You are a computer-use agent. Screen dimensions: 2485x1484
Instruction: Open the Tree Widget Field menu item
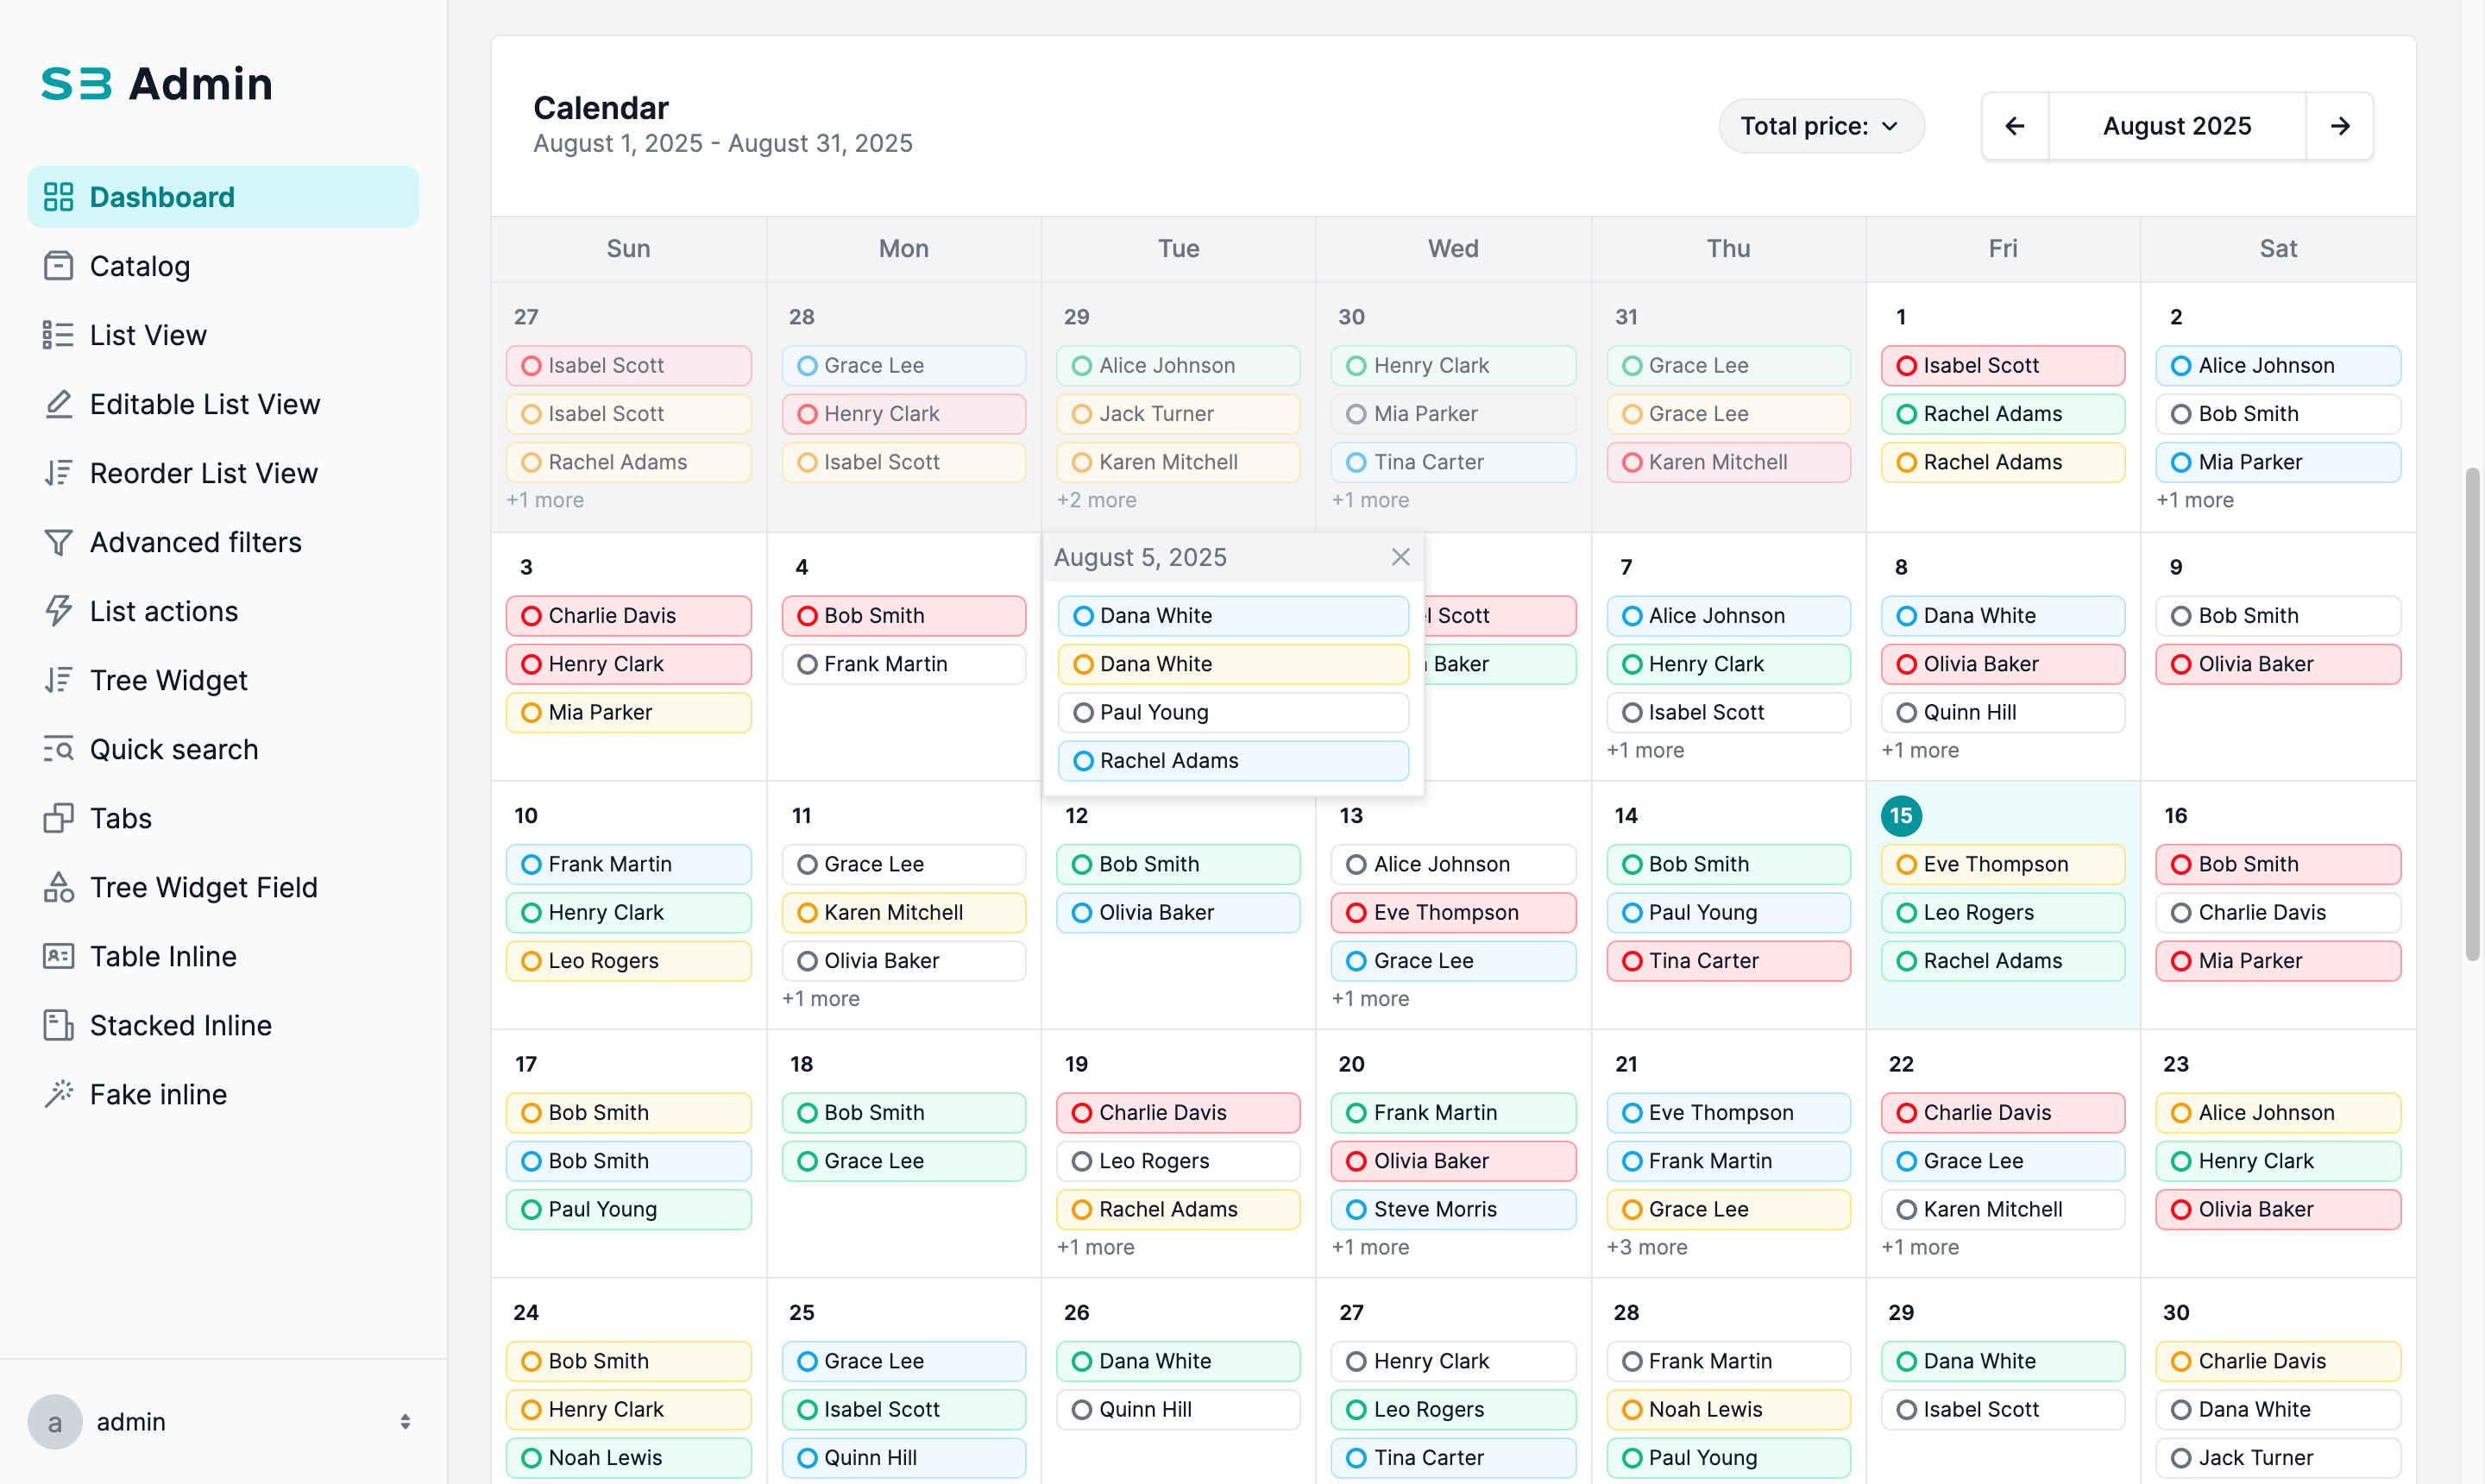point(203,887)
